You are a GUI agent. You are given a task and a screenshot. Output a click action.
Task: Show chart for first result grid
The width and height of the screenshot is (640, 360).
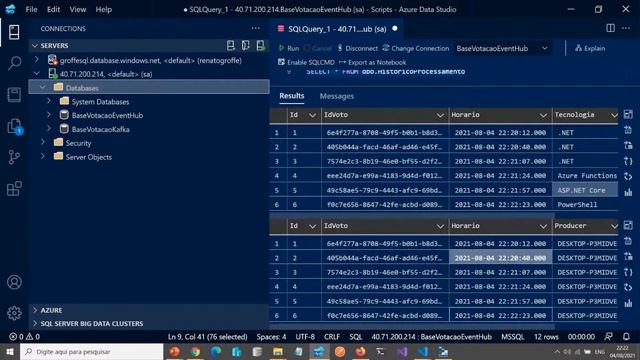628,192
